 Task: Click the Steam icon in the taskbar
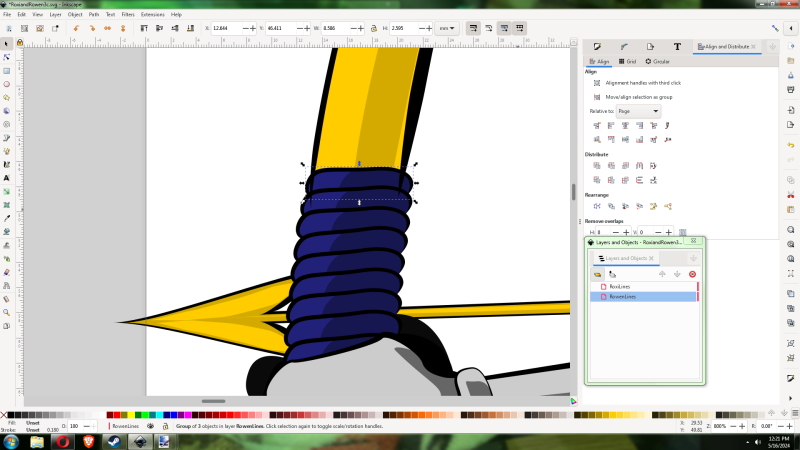click(x=115, y=440)
